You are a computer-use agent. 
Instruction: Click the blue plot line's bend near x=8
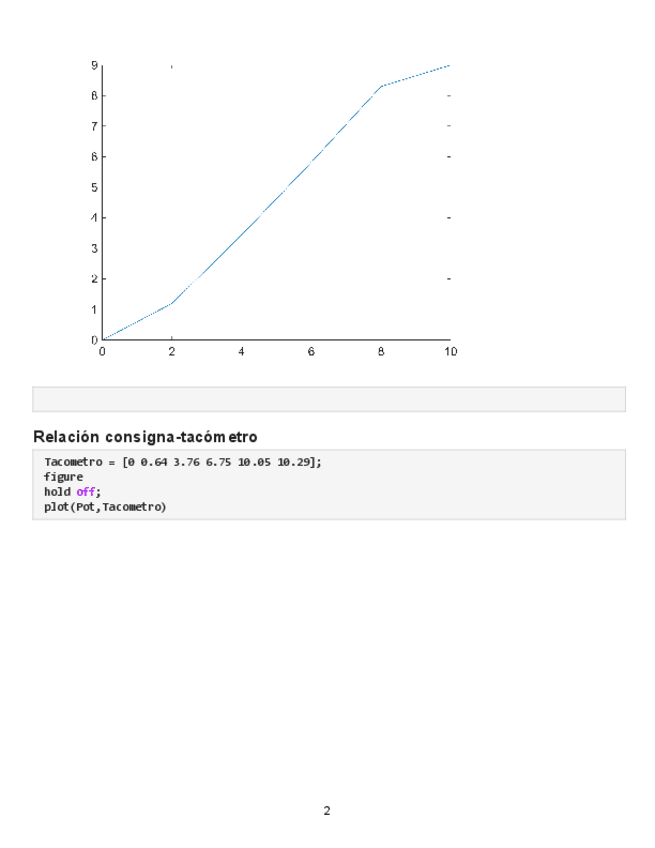381,87
